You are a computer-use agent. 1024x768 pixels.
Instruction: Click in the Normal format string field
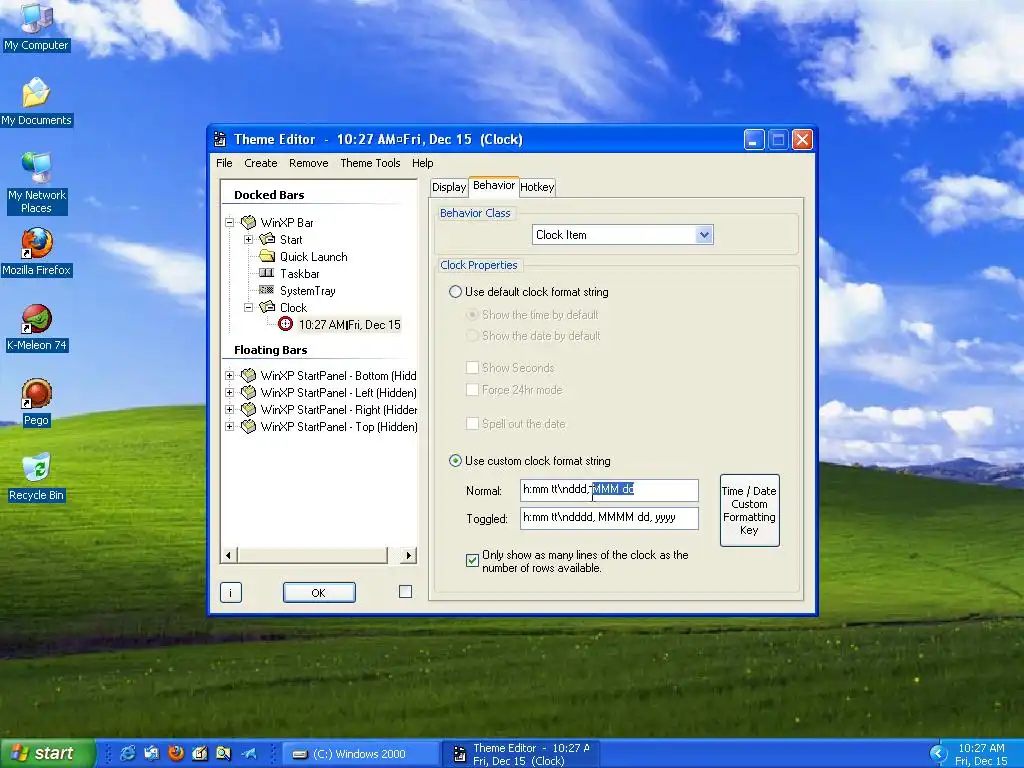(609, 490)
